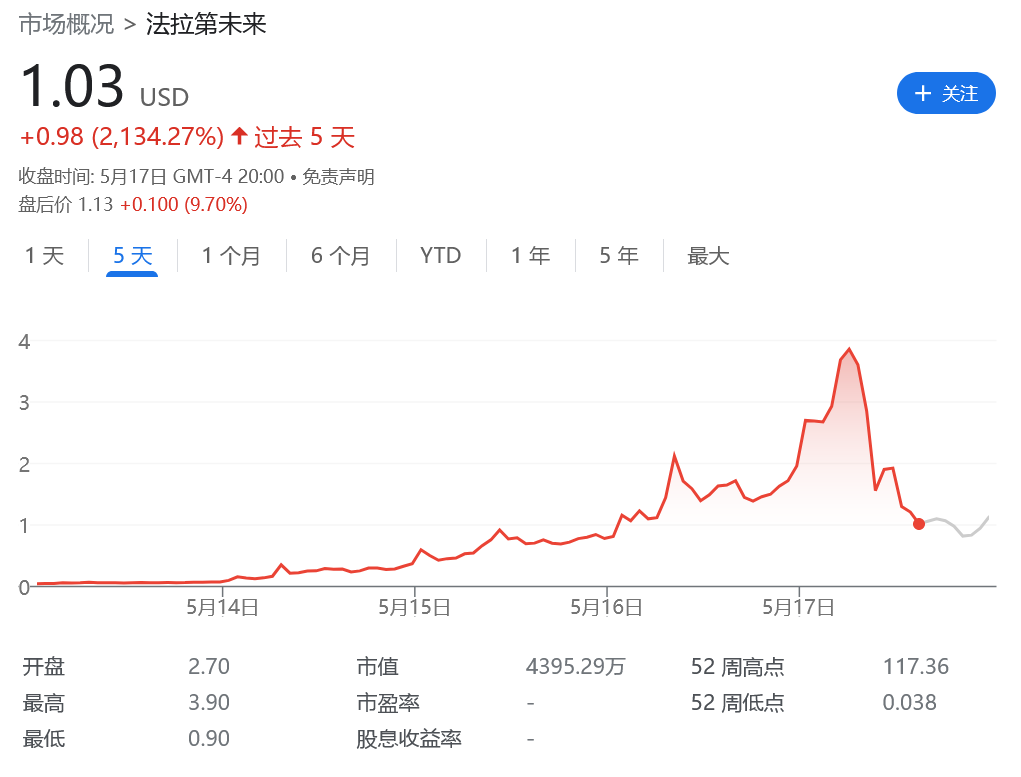Click the 5月15日 date label on axis
This screenshot has width=1021, height=777.
pyautogui.click(x=415, y=608)
